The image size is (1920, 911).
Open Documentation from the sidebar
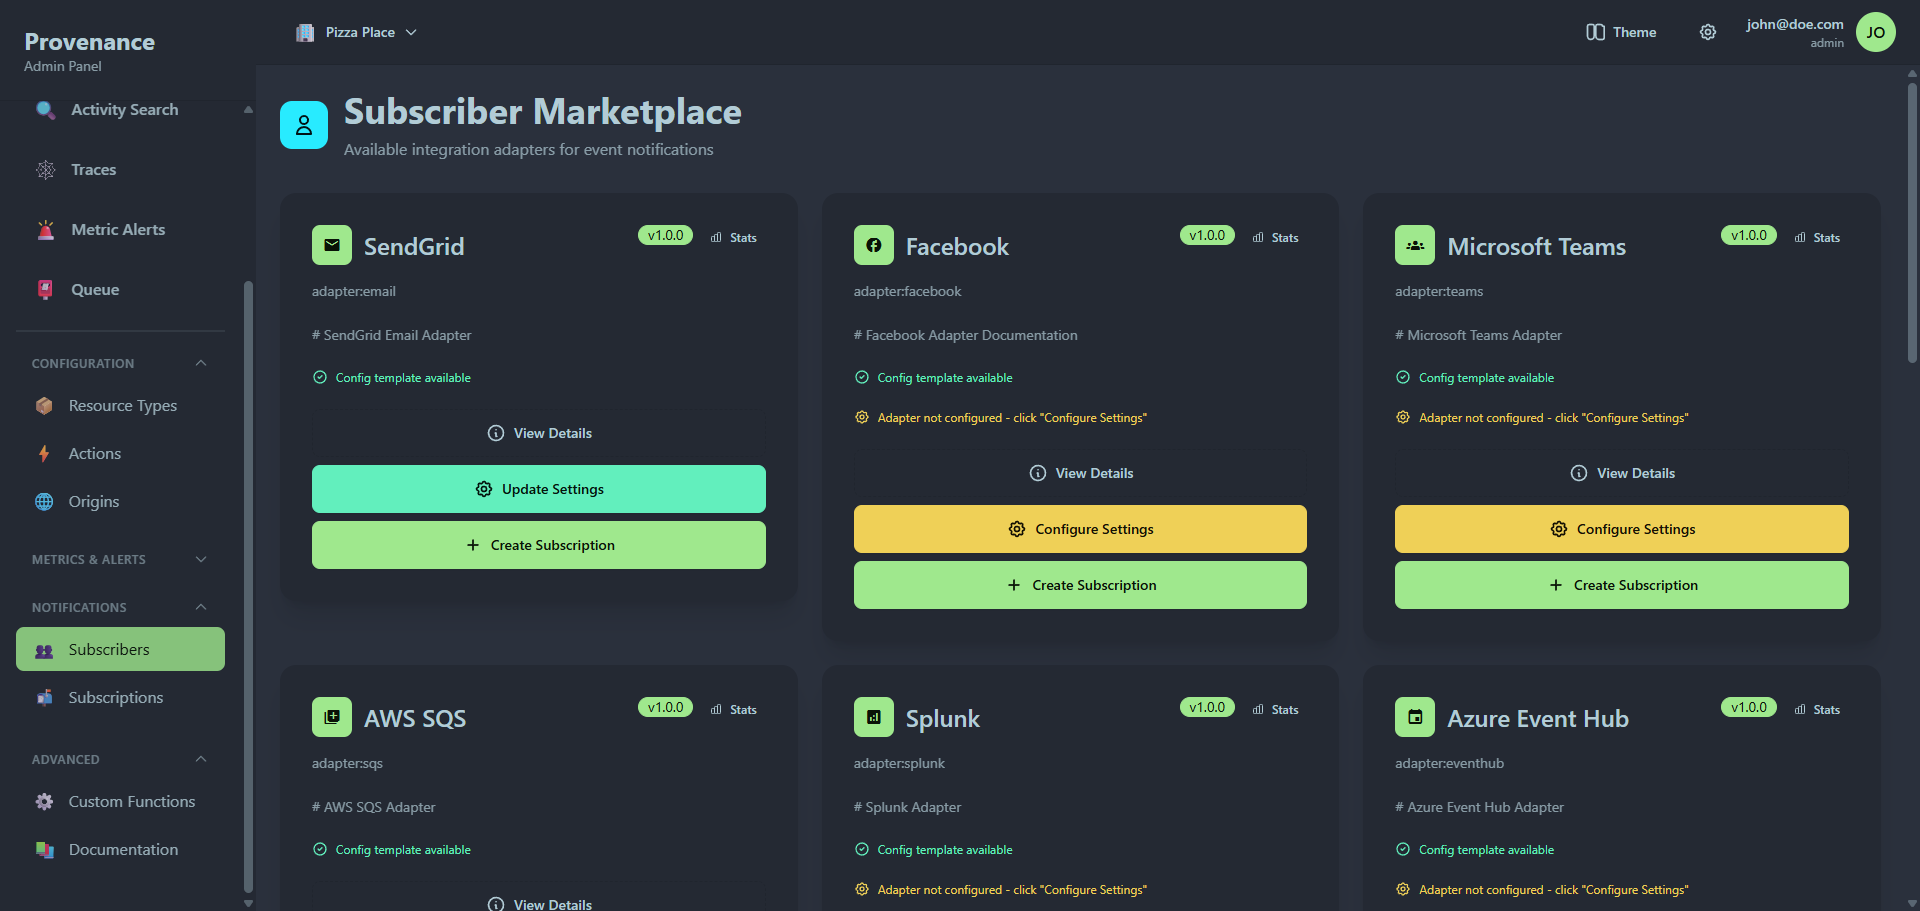122,849
